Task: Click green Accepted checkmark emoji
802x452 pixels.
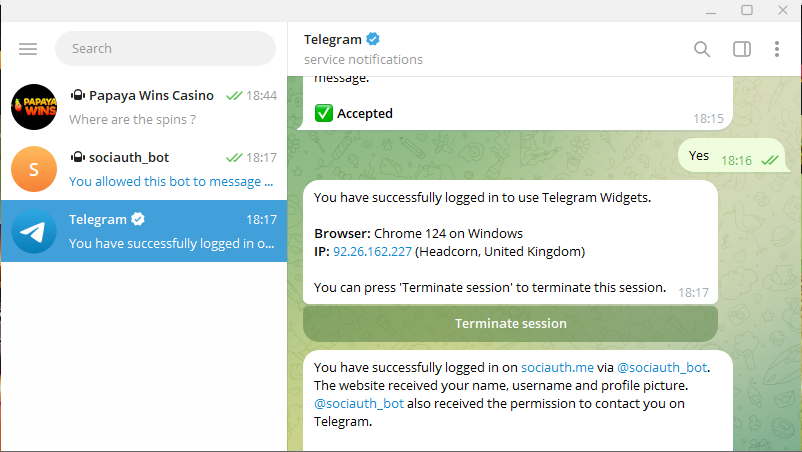Action: pyautogui.click(x=323, y=113)
